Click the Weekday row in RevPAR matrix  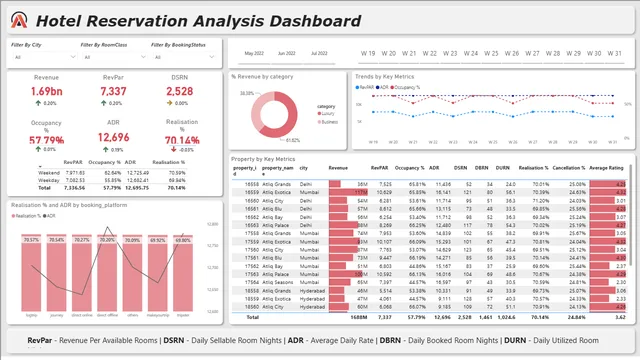[112, 180]
